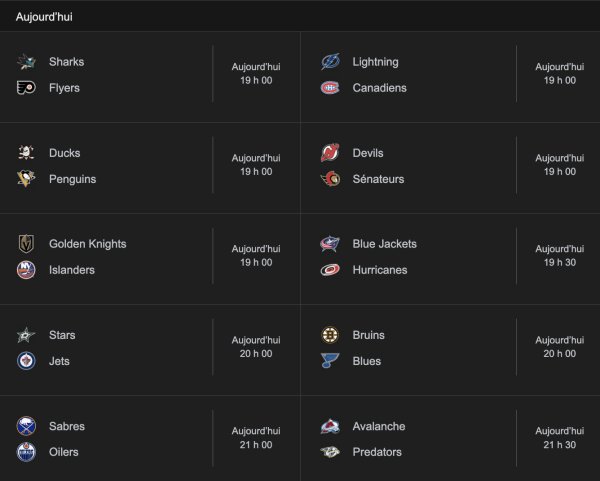Image resolution: width=600 pixels, height=481 pixels.
Task: Select the Lightning team logo
Action: point(330,62)
